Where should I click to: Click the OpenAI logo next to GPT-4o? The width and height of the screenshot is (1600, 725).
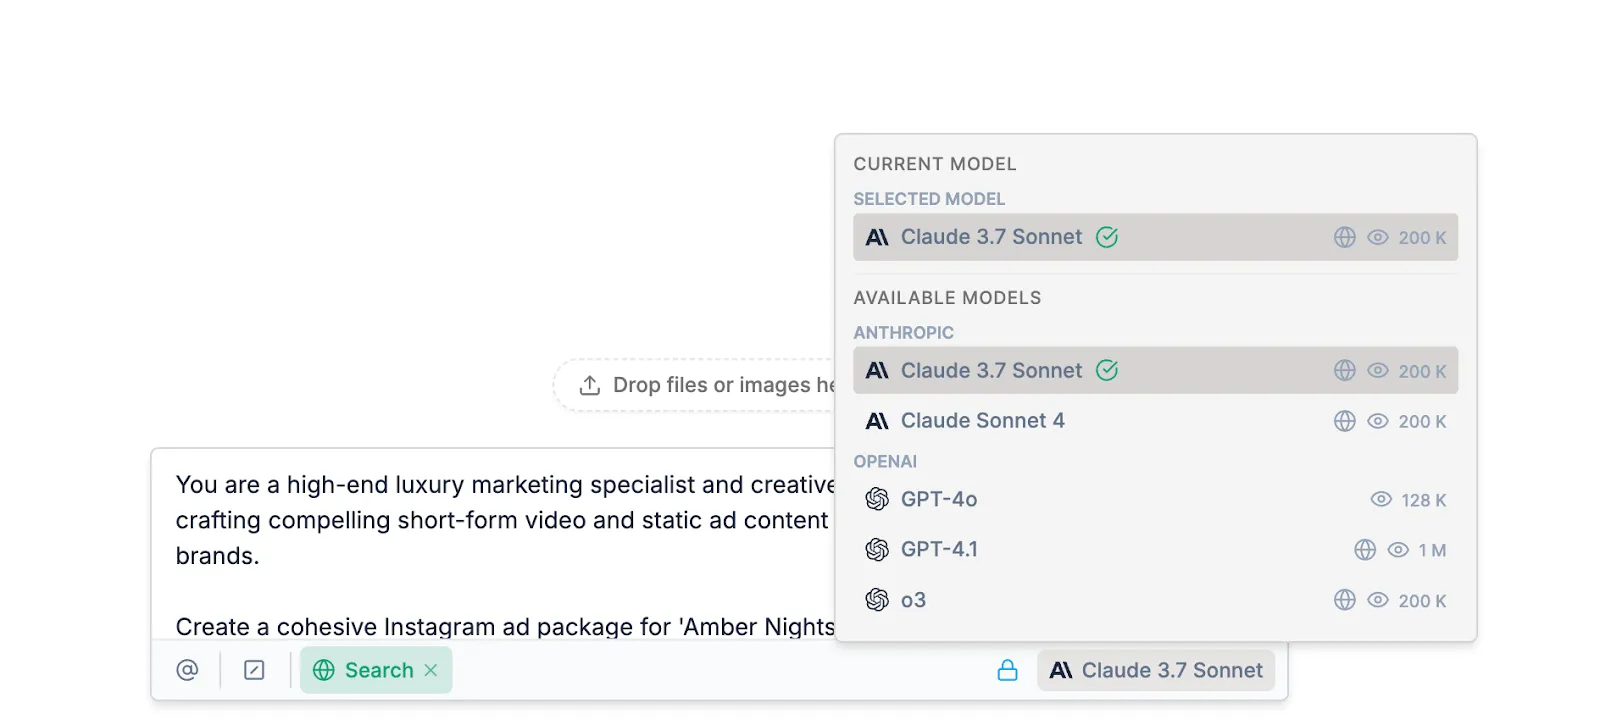pyautogui.click(x=877, y=499)
